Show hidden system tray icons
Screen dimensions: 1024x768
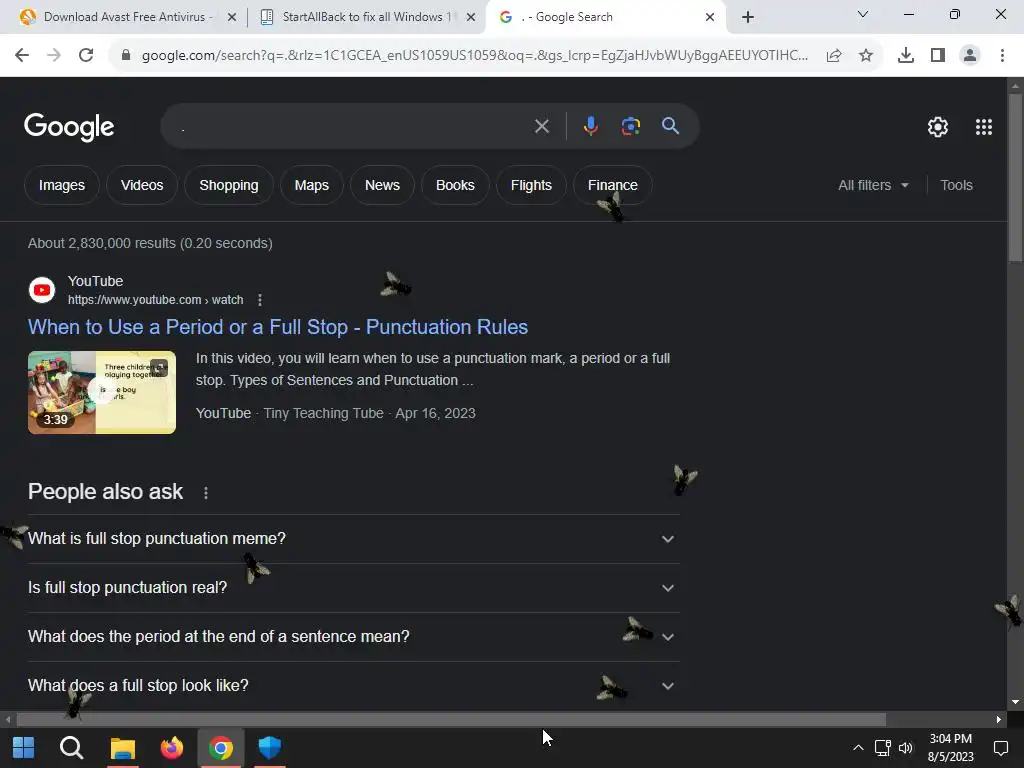[858, 748]
